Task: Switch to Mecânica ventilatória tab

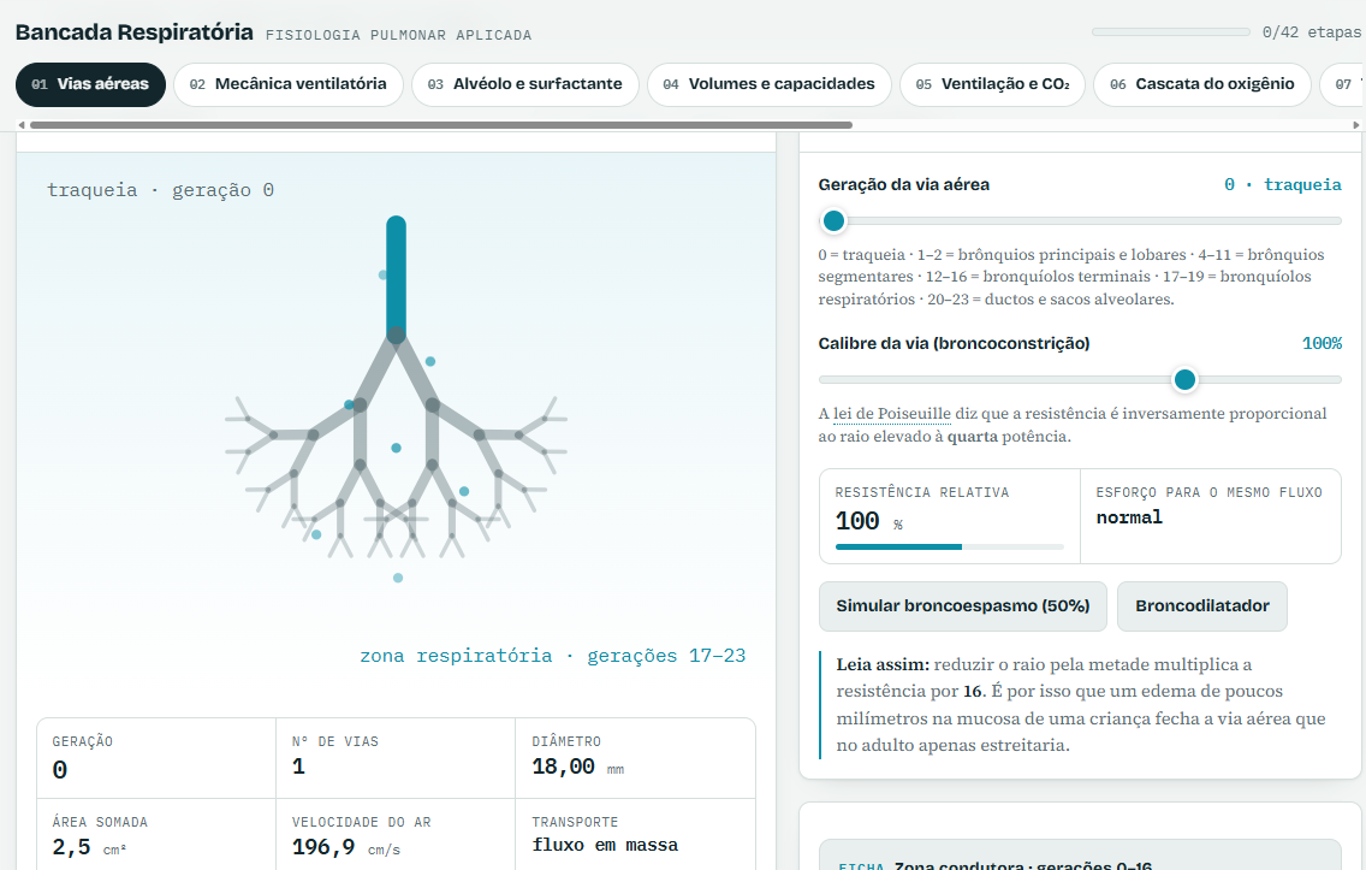Action: (288, 85)
